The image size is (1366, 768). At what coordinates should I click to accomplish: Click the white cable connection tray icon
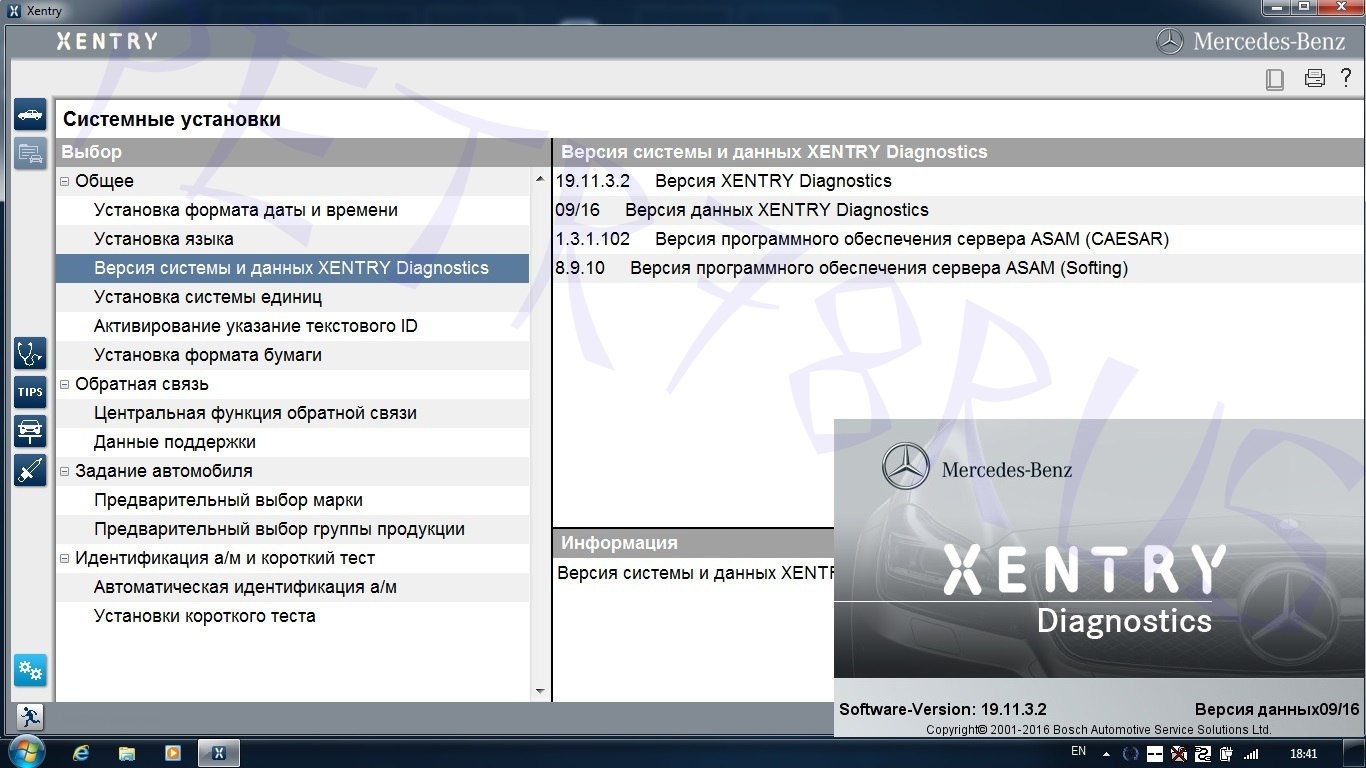pos(1203,754)
